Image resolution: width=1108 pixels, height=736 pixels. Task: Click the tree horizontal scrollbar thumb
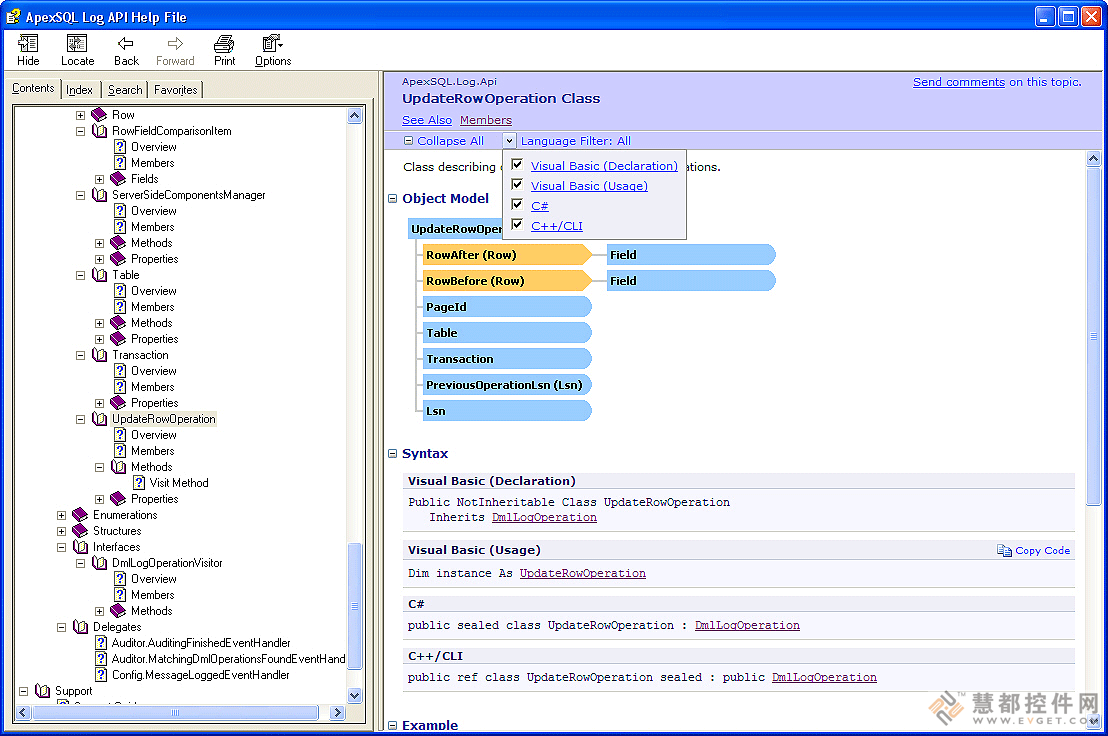pos(175,713)
